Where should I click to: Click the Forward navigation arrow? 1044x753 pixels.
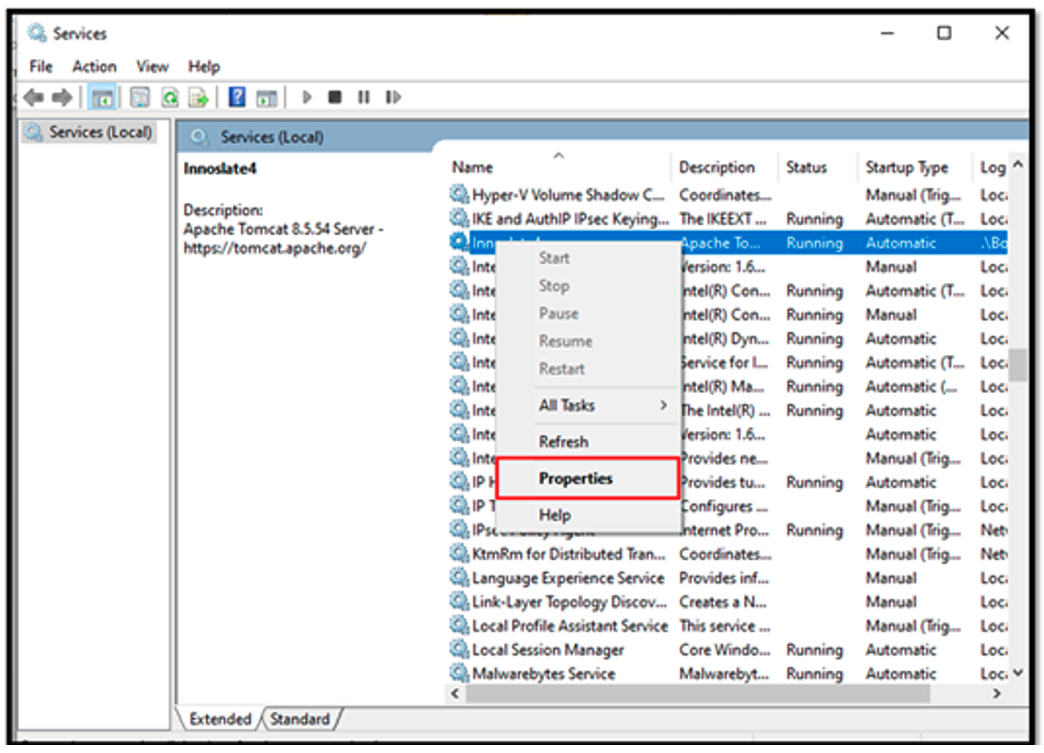click(60, 96)
